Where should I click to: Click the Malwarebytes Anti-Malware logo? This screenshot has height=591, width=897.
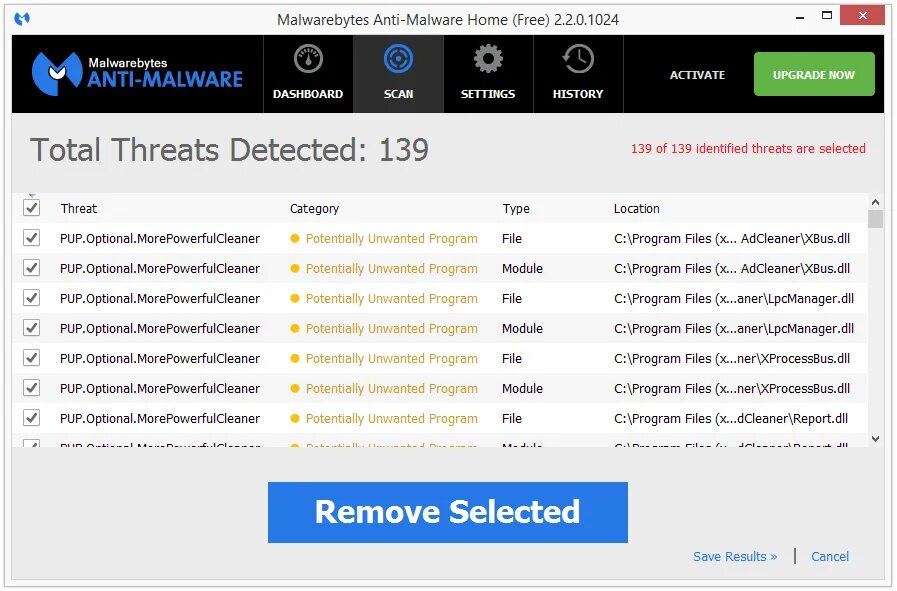click(137, 73)
